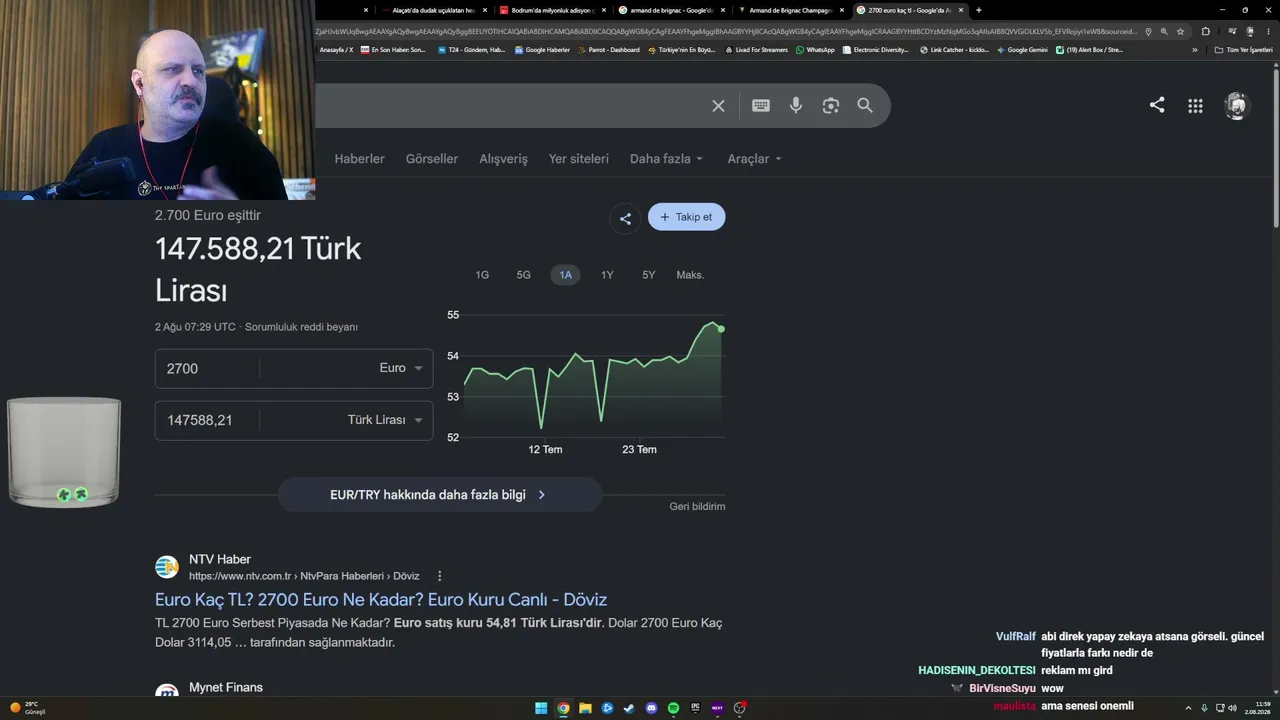Viewport: 1280px width, 720px height.
Task: Select the Maks. chart range
Action: tap(690, 275)
